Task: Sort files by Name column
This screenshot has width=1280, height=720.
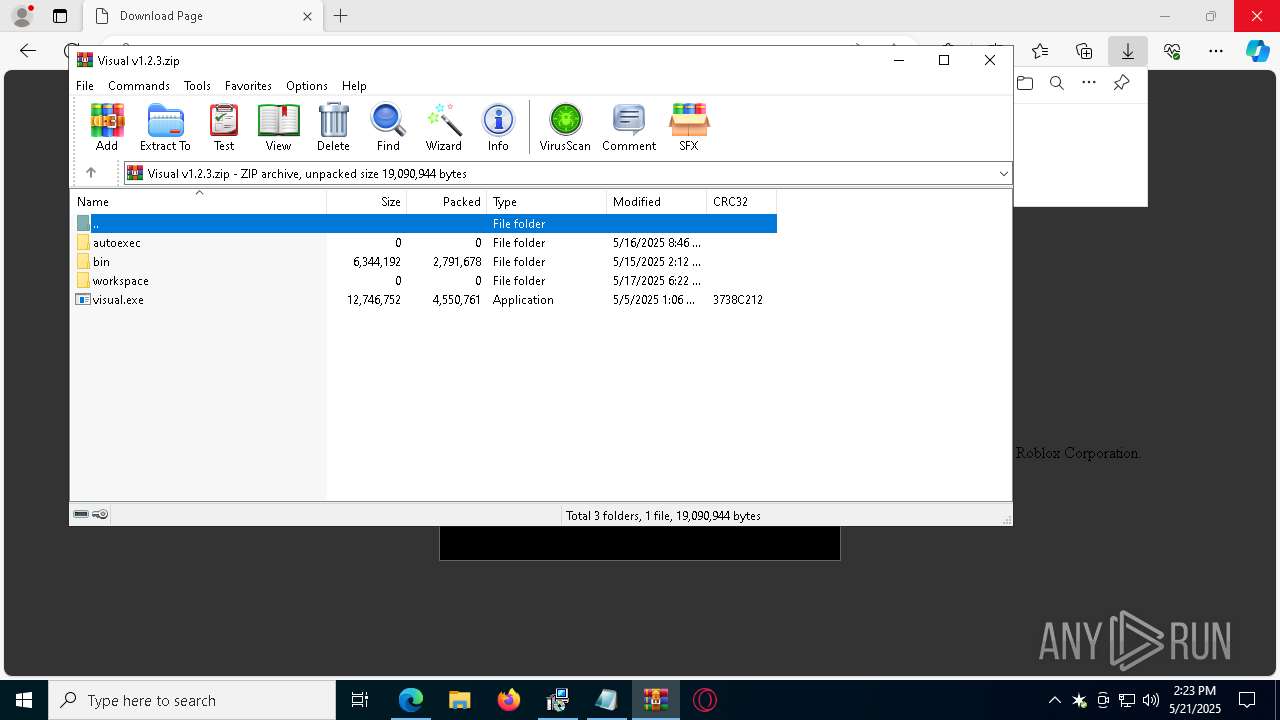Action: (199, 201)
